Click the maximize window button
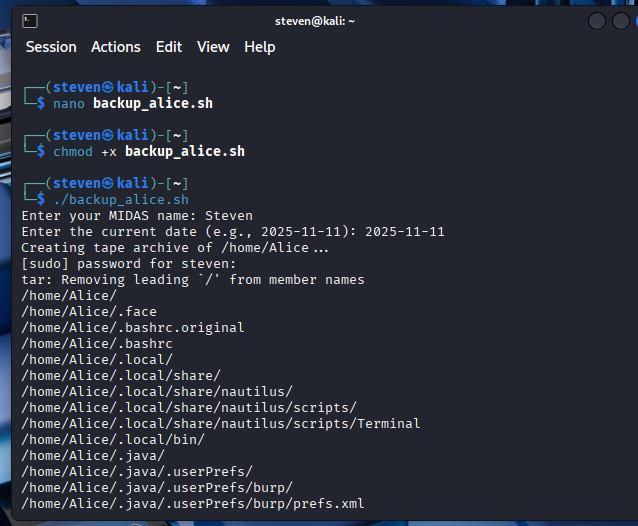This screenshot has height=526, width=638. click(620, 21)
